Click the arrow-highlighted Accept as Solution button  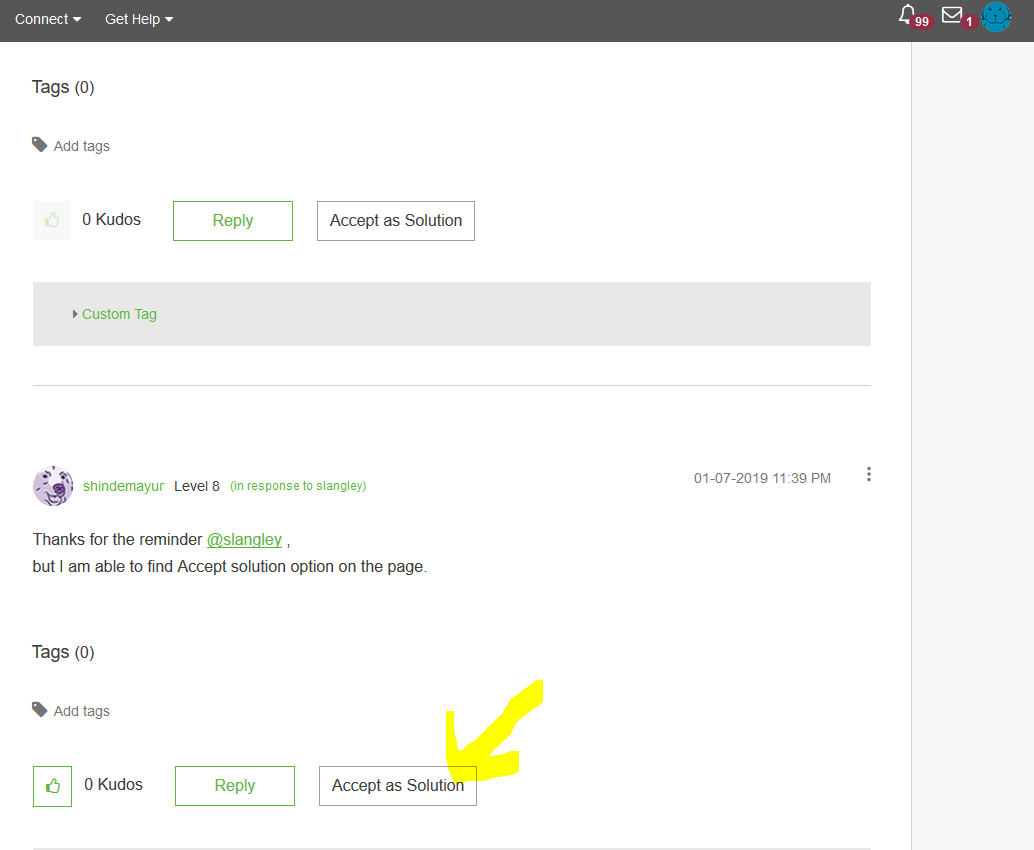click(397, 785)
